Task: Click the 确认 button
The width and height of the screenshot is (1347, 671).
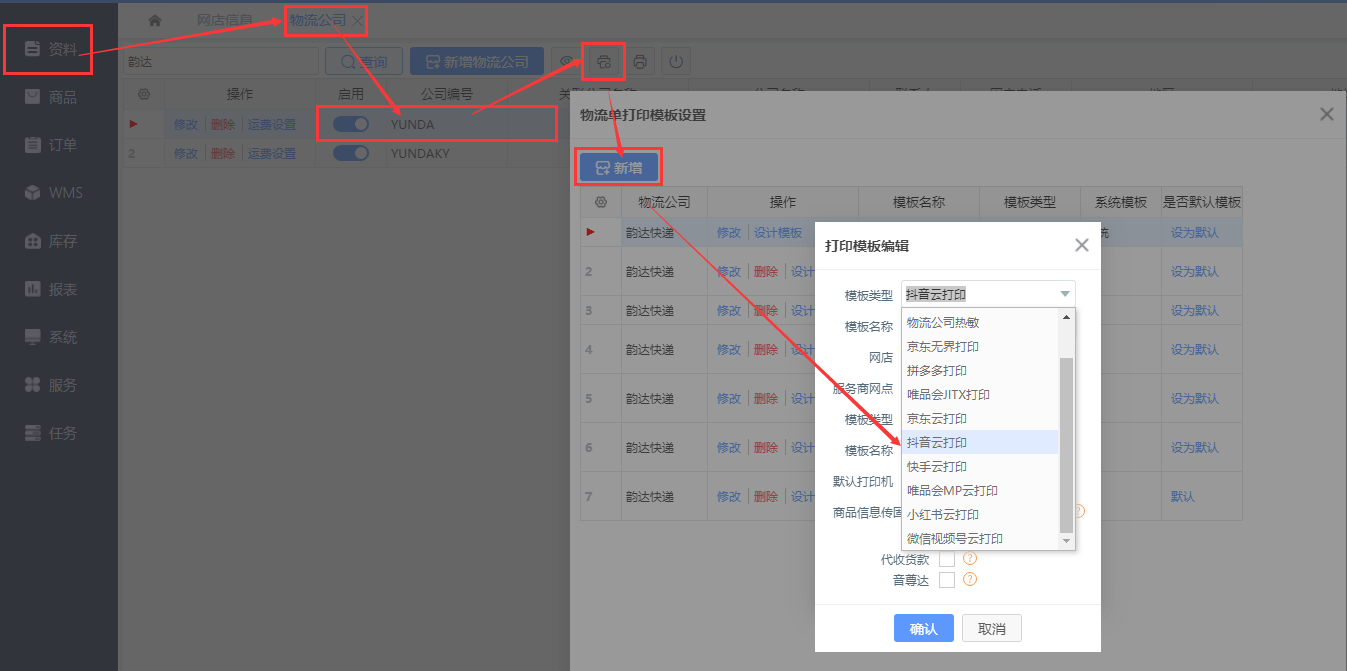Action: coord(924,628)
